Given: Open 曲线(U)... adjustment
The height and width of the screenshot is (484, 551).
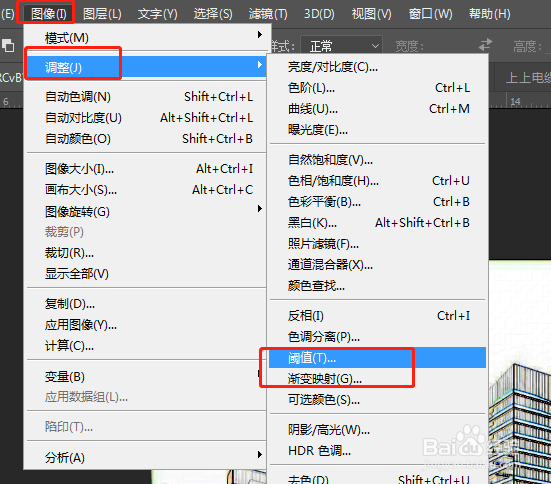Looking at the screenshot, I should pyautogui.click(x=378, y=109).
